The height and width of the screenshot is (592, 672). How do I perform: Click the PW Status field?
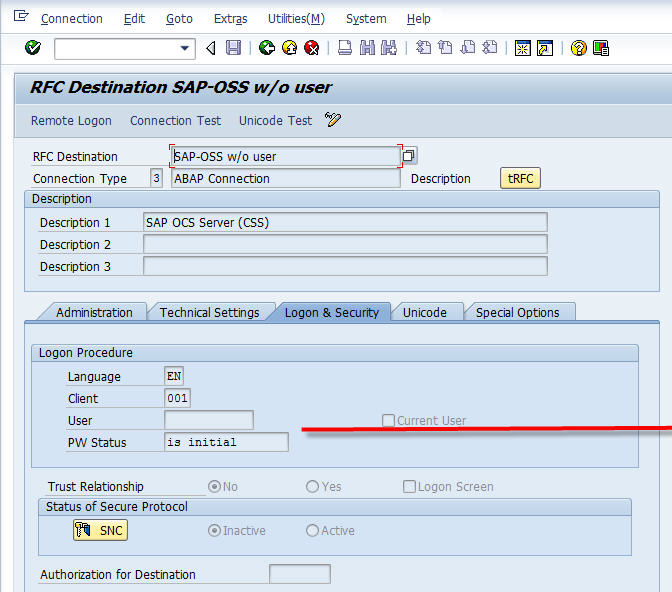pos(226,442)
